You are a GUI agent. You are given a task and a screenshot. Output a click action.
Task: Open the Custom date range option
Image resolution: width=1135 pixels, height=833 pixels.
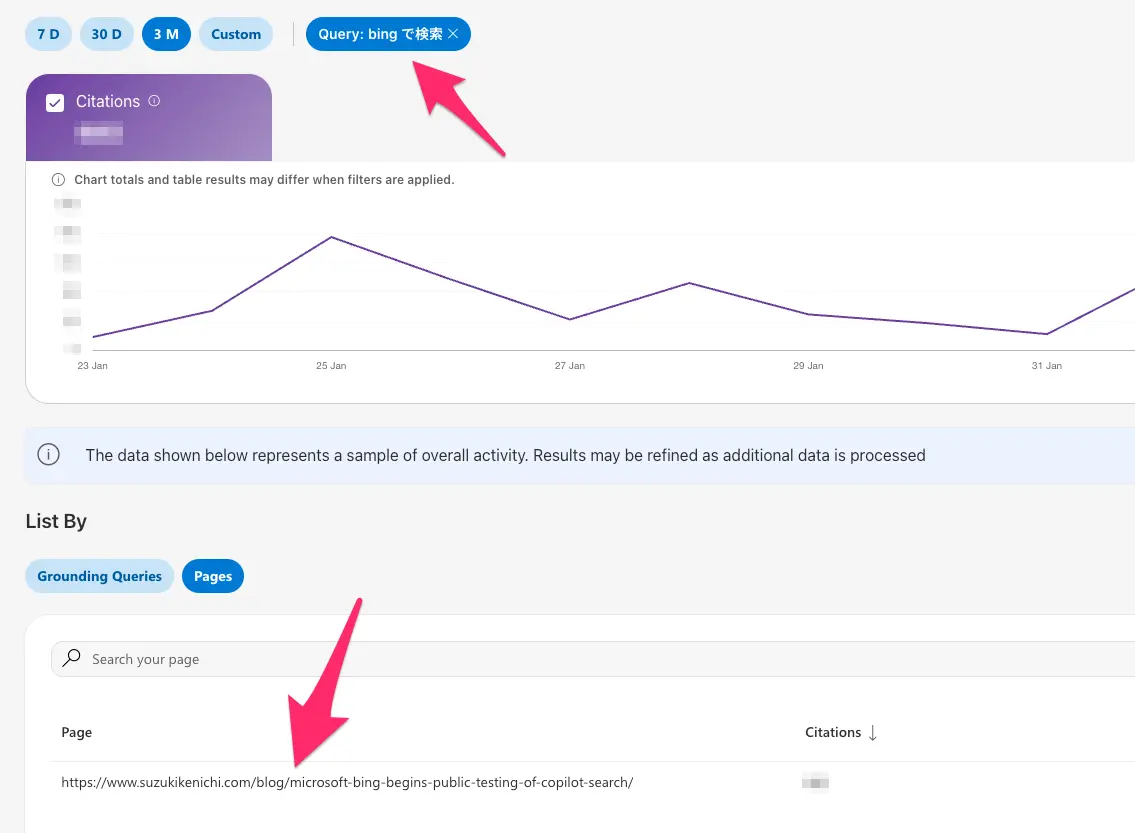[236, 34]
